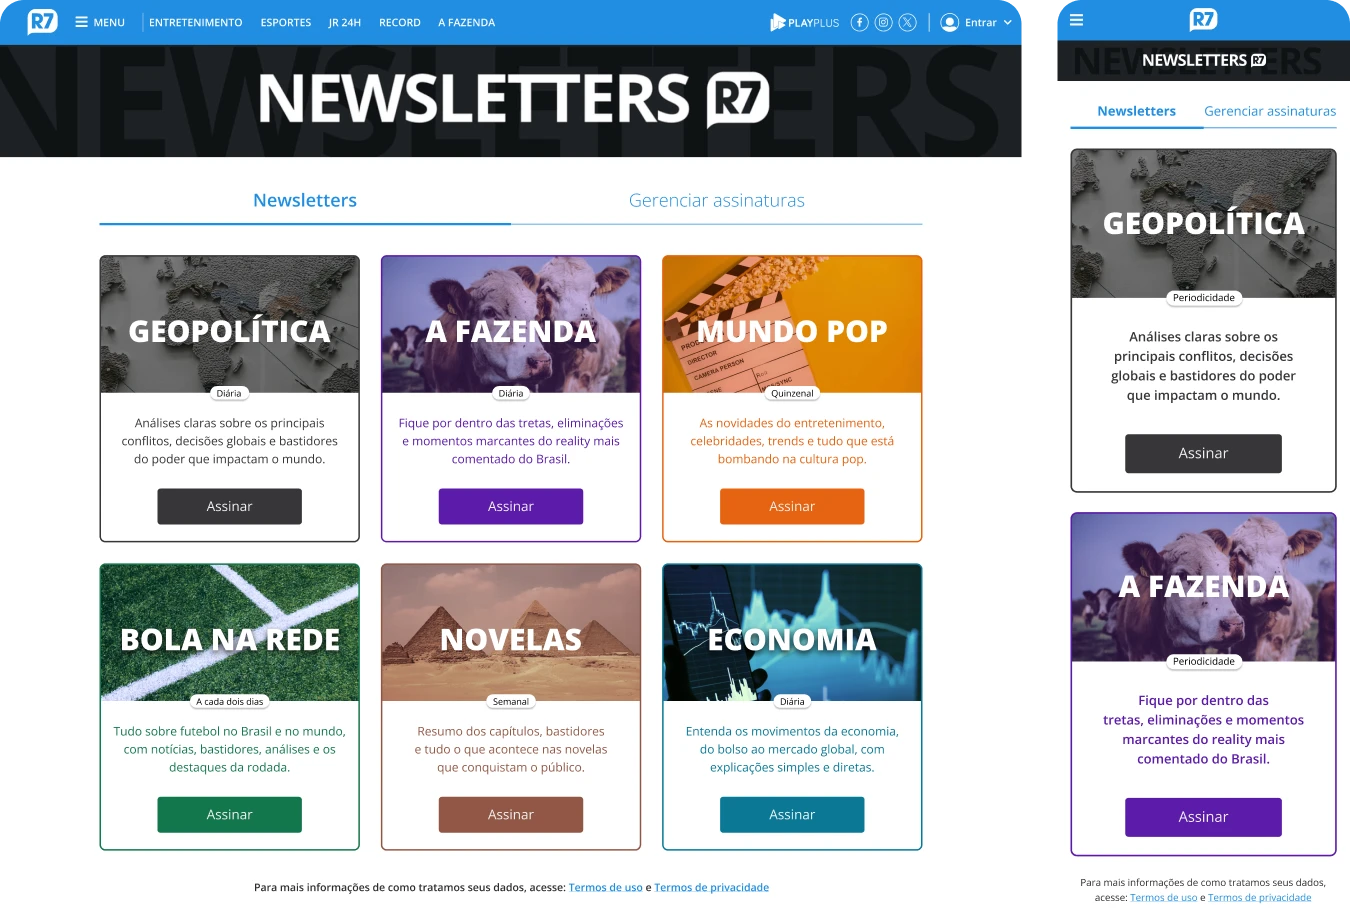Open mobile footer Termos de privacidade link
Image resolution: width=1350 pixels, height=924 pixels.
(1259, 897)
